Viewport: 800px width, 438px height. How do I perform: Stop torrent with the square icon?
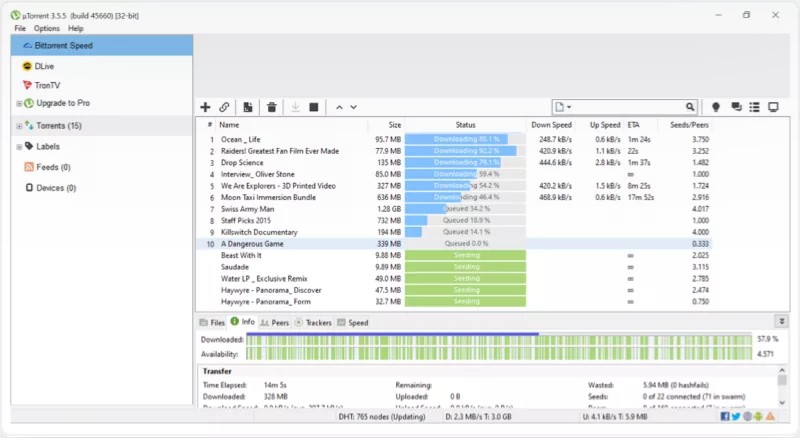point(314,107)
